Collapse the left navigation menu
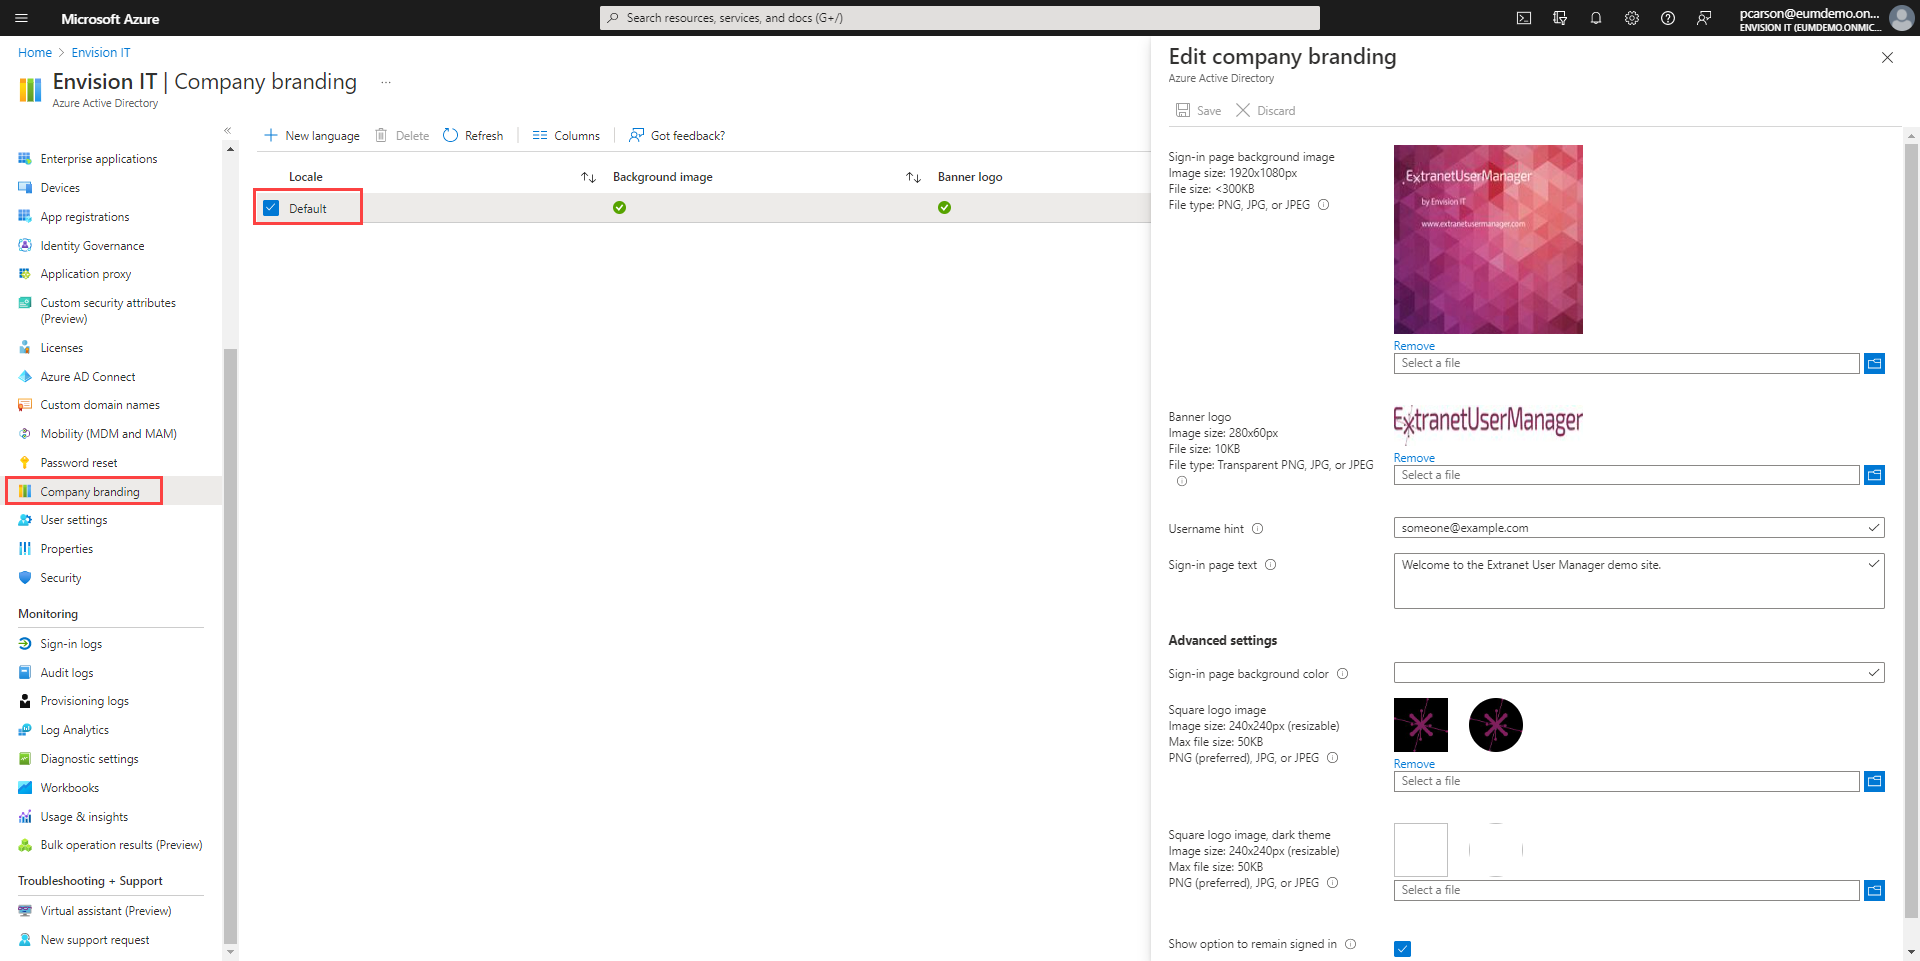Image resolution: width=1920 pixels, height=961 pixels. click(x=228, y=131)
